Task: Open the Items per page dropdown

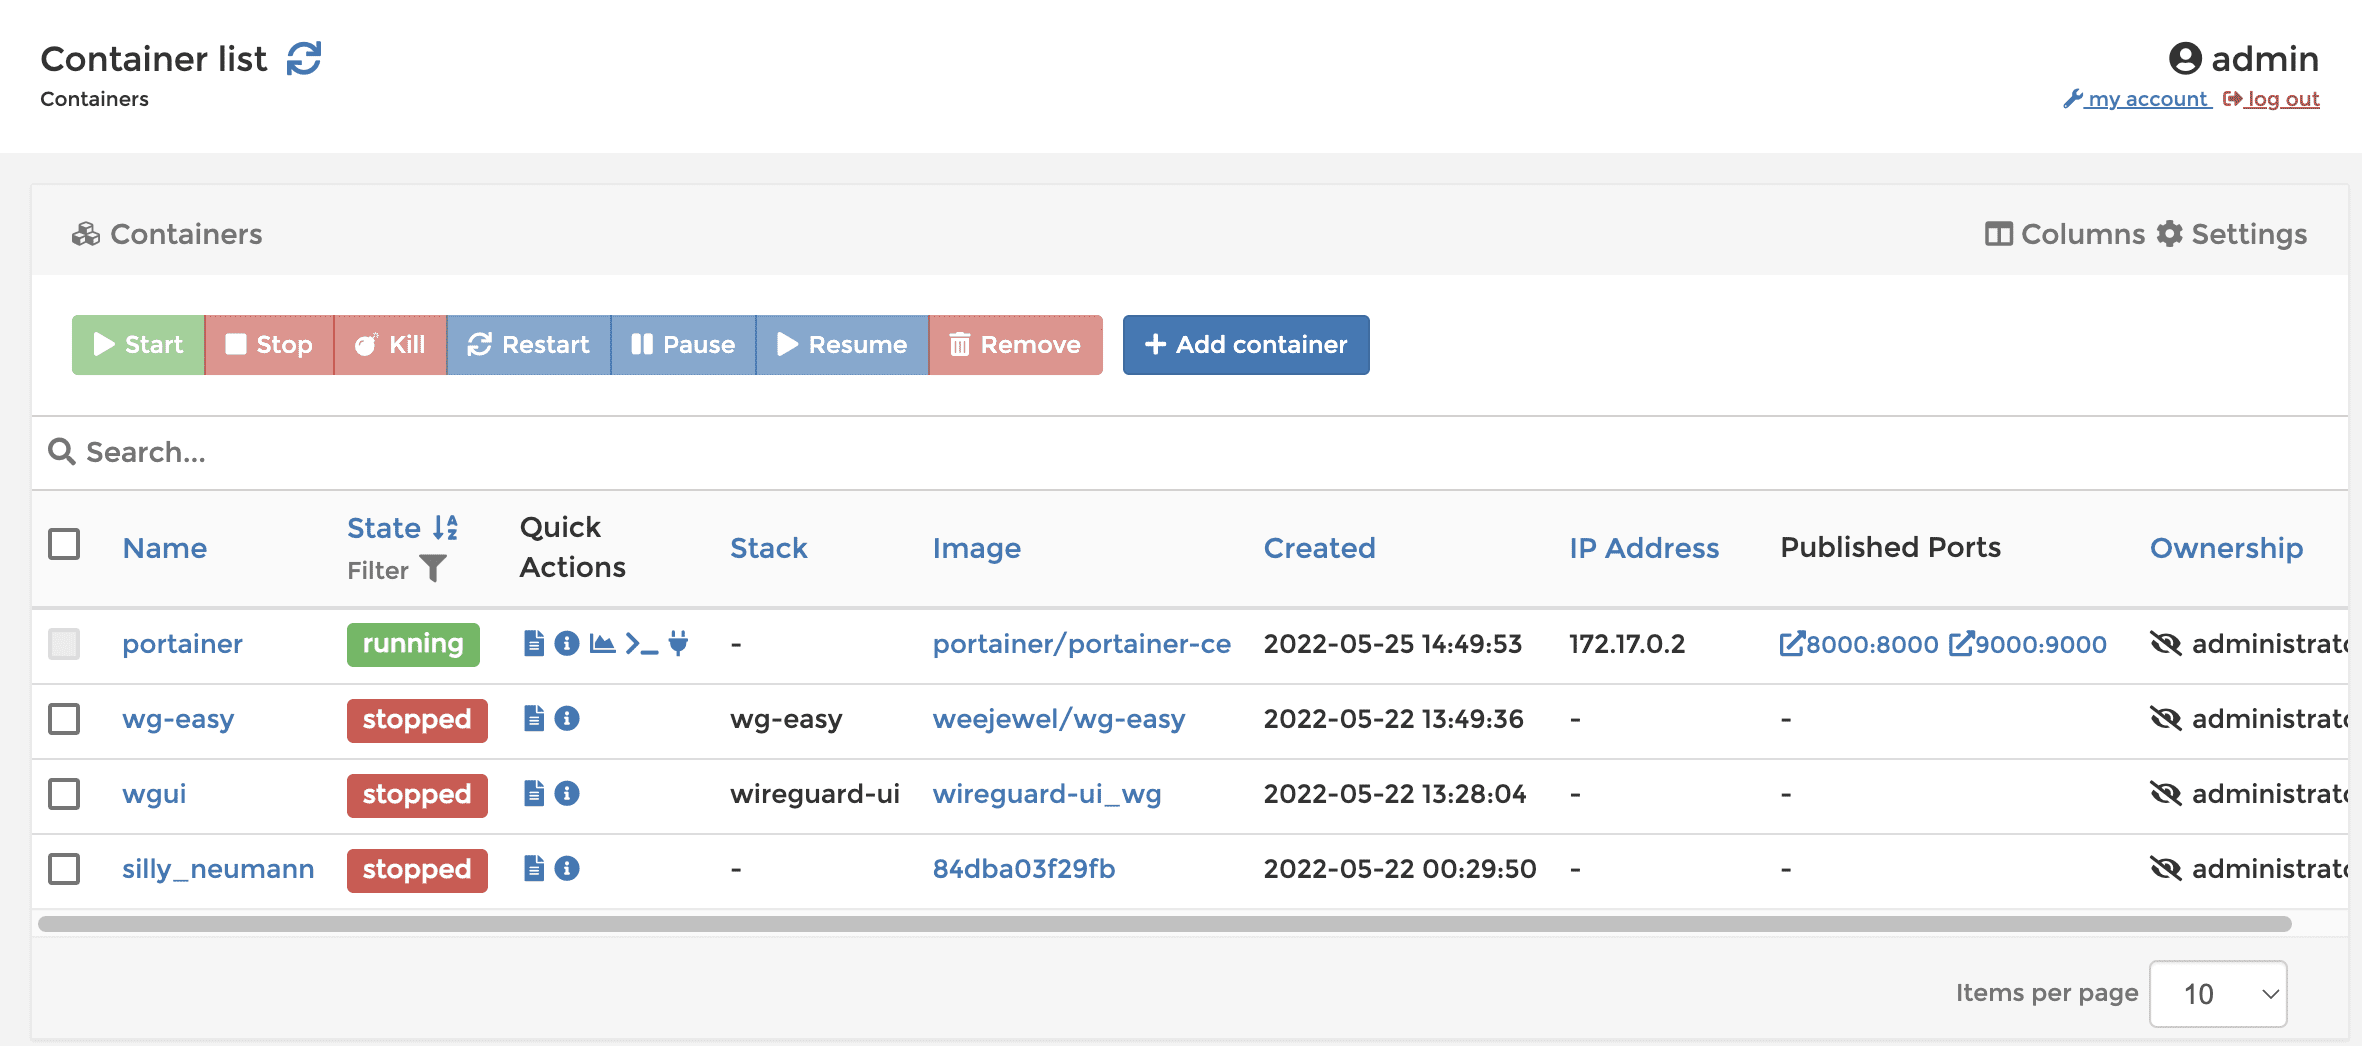Action: (x=2218, y=993)
